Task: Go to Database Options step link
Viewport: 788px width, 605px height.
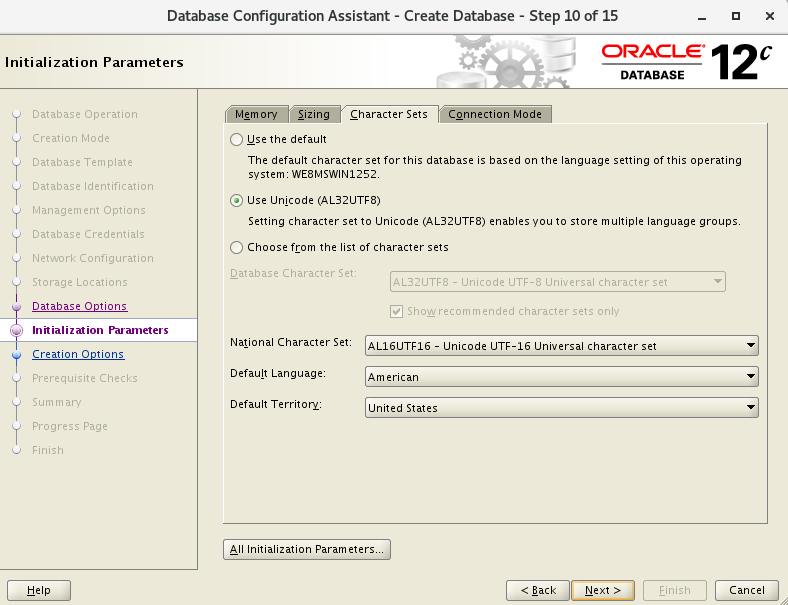Action: click(79, 306)
